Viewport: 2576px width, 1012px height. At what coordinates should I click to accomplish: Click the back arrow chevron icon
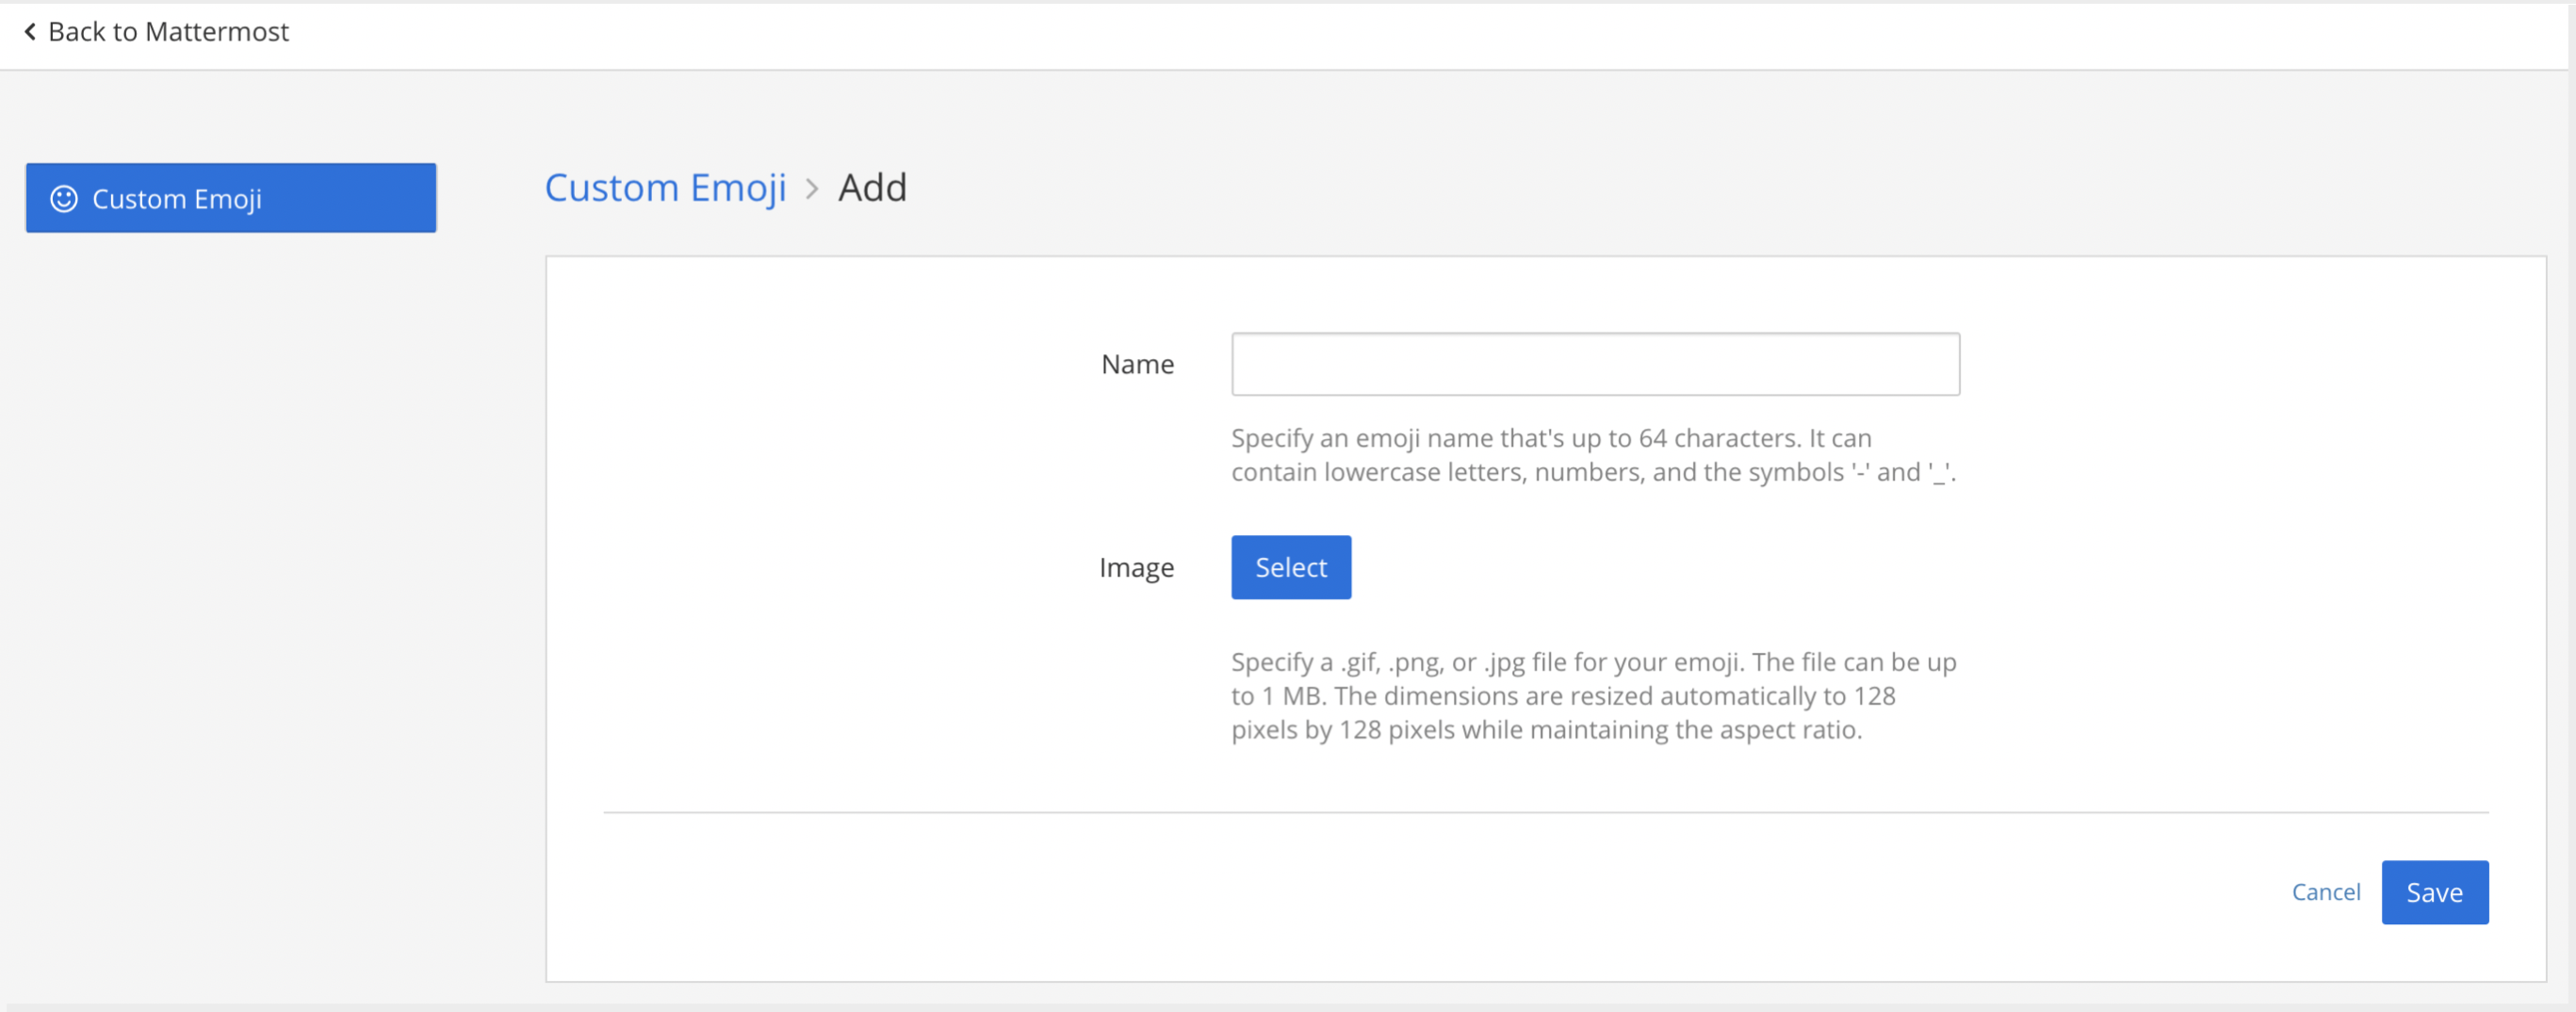30,32
